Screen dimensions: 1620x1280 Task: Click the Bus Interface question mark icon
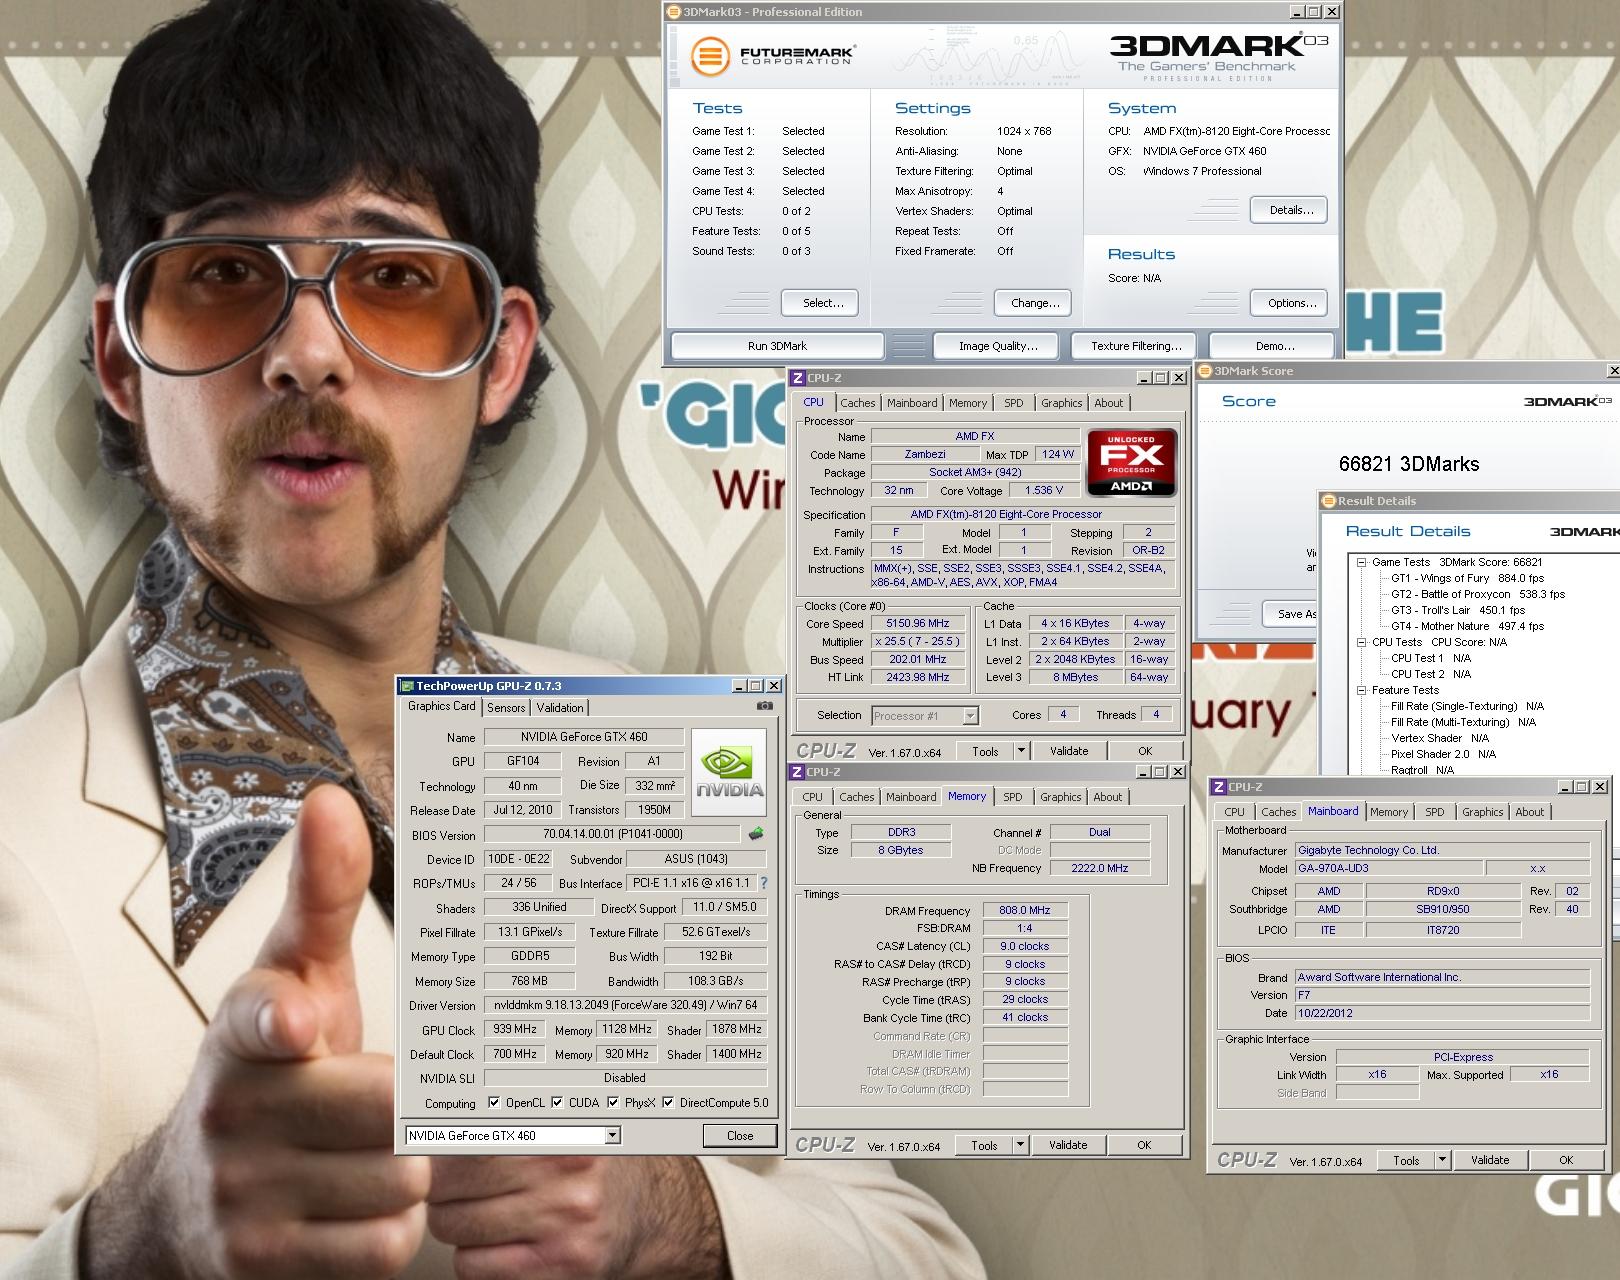tap(764, 883)
